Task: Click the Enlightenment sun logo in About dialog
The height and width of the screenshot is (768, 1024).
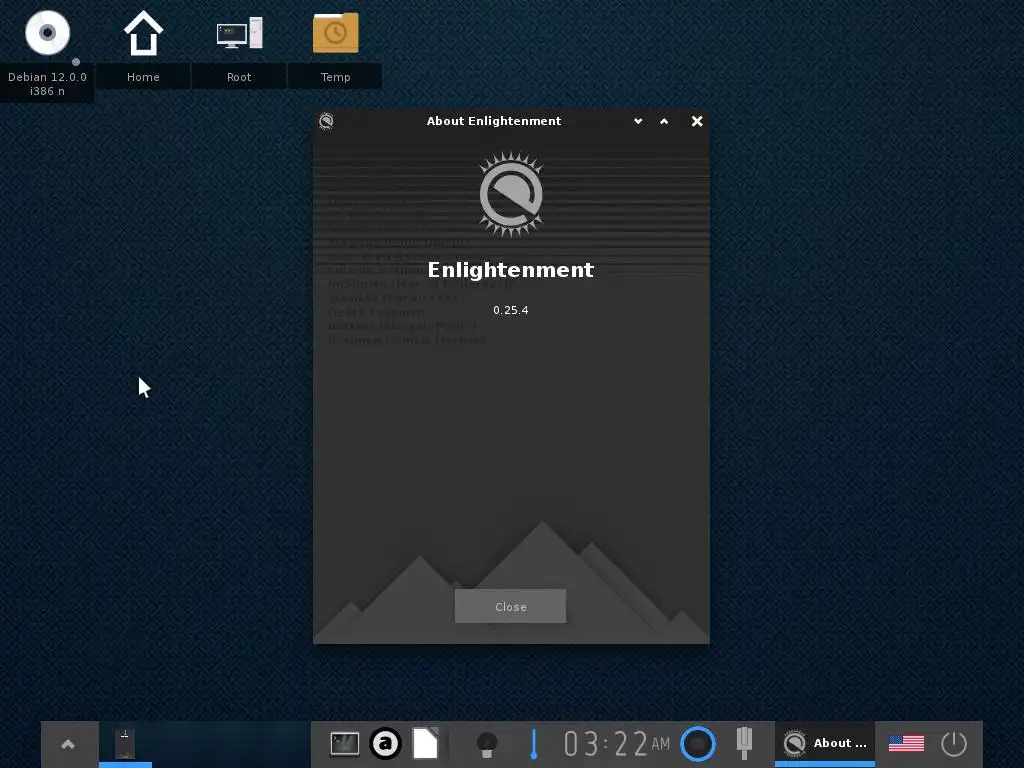Action: pyautogui.click(x=511, y=194)
